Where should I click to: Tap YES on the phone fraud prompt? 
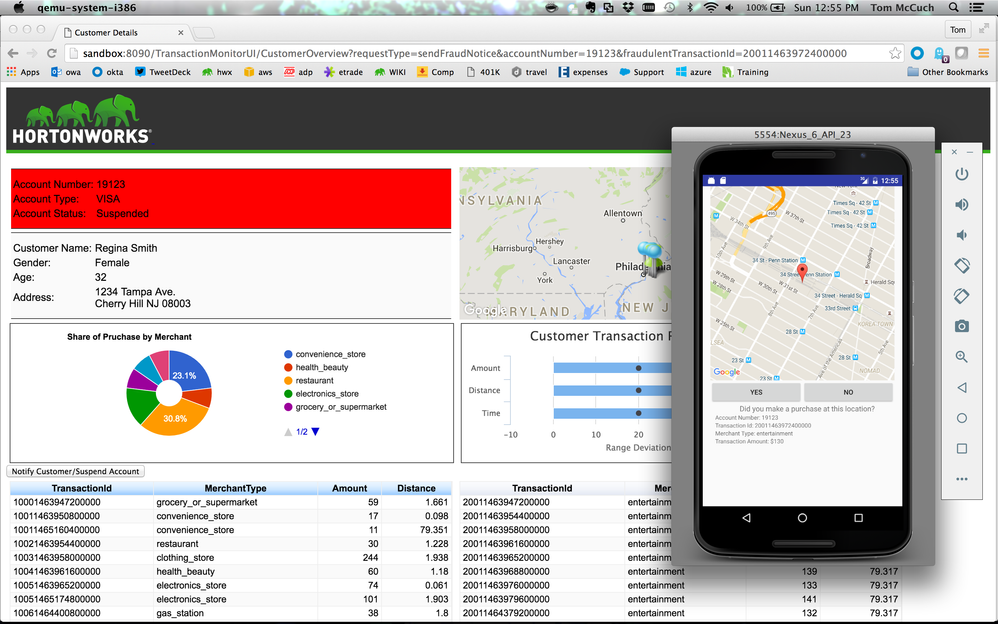(x=756, y=393)
